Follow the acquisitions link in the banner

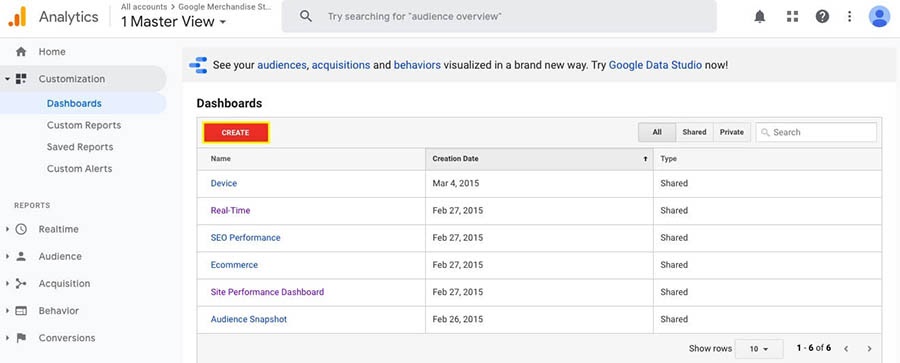341,65
